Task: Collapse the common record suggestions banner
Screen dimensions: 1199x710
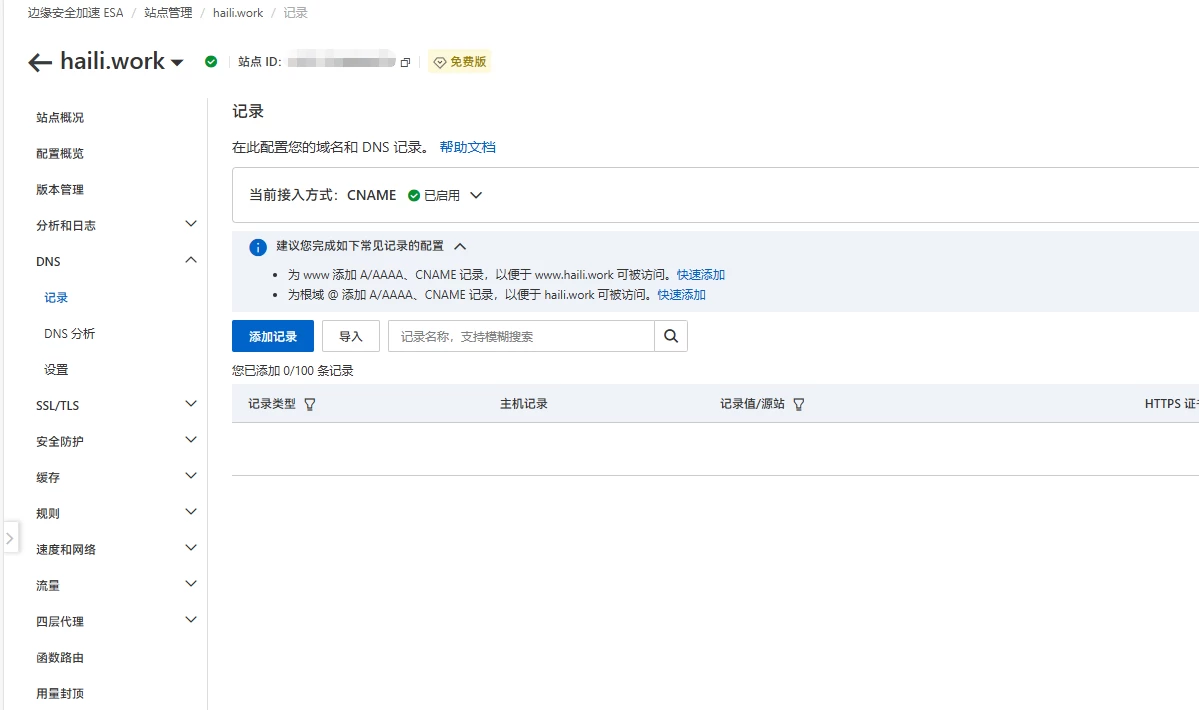Action: pos(460,246)
